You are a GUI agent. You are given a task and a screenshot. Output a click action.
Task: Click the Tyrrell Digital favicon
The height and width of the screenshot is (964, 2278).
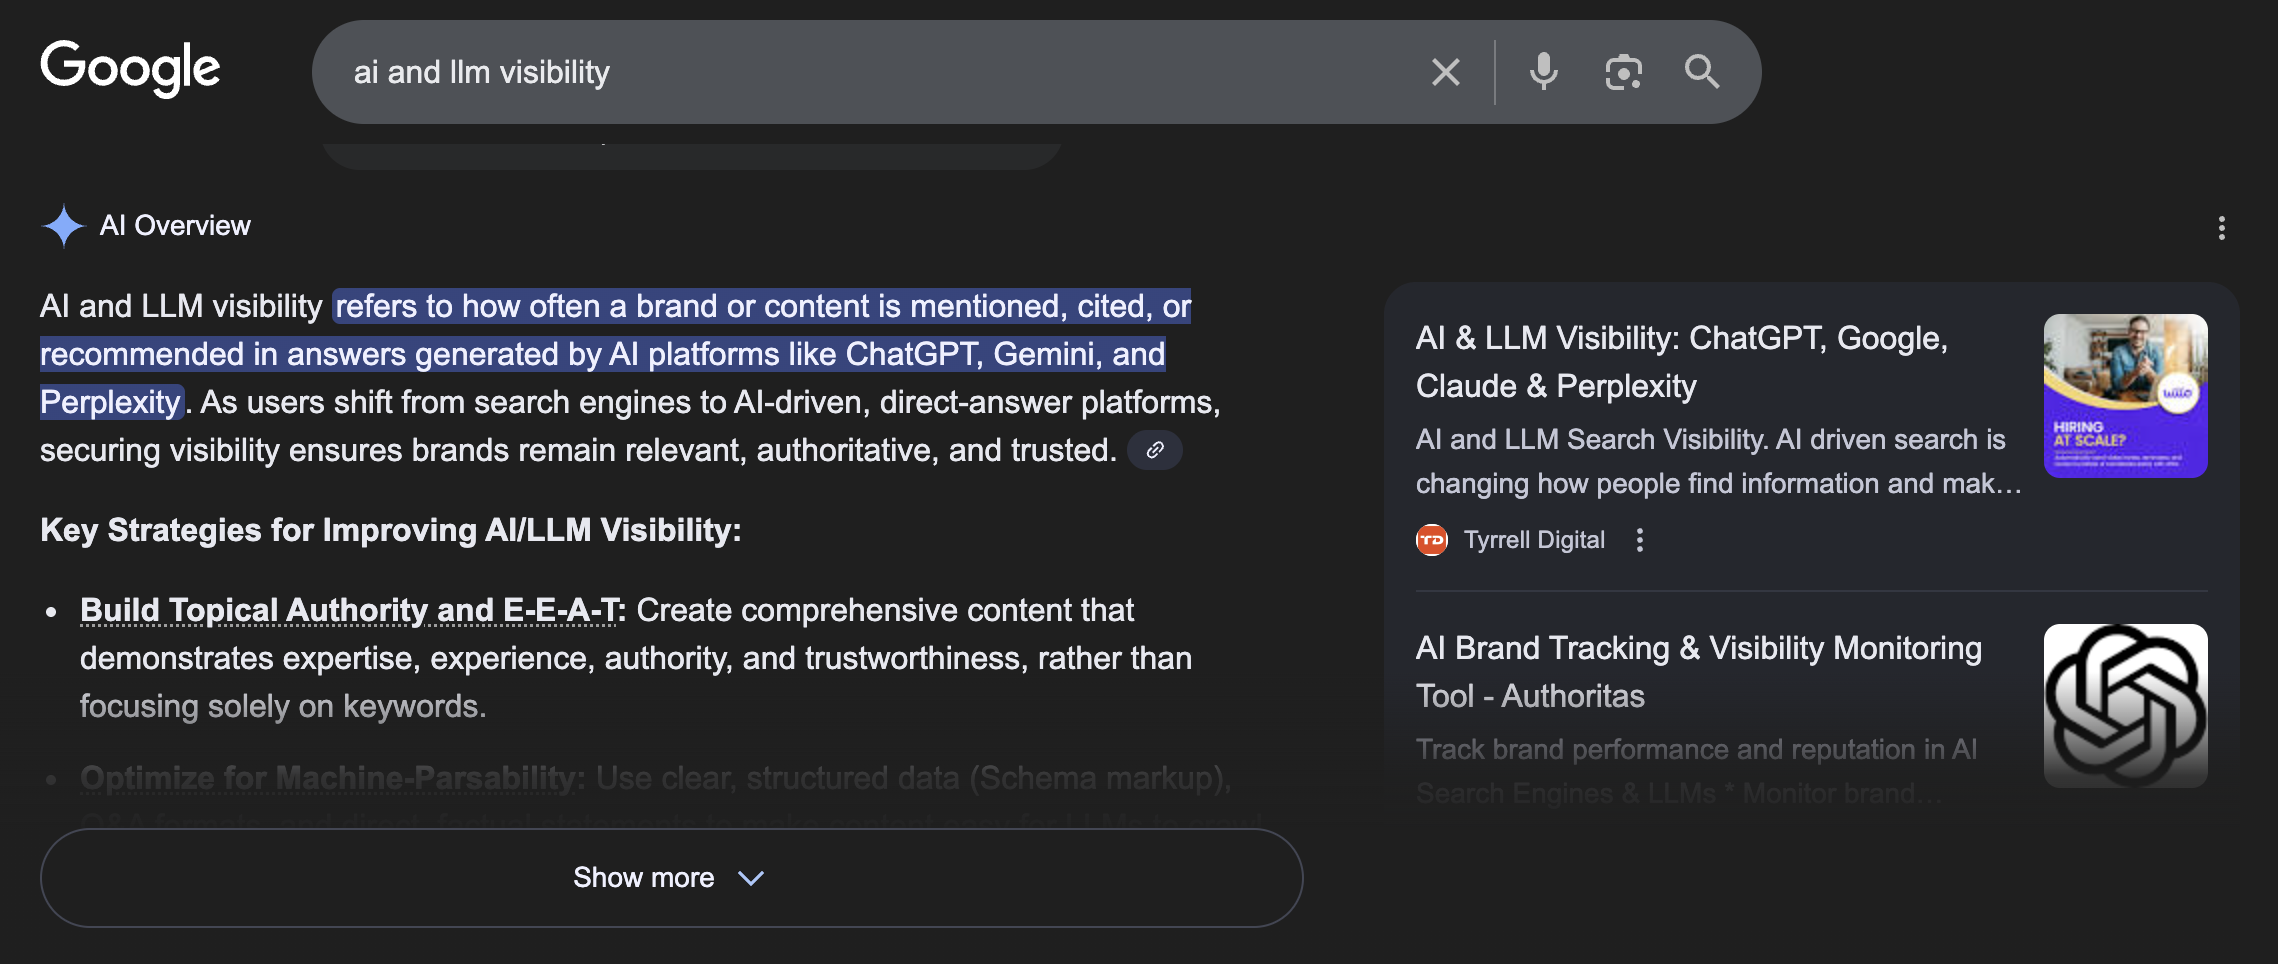(x=1432, y=539)
